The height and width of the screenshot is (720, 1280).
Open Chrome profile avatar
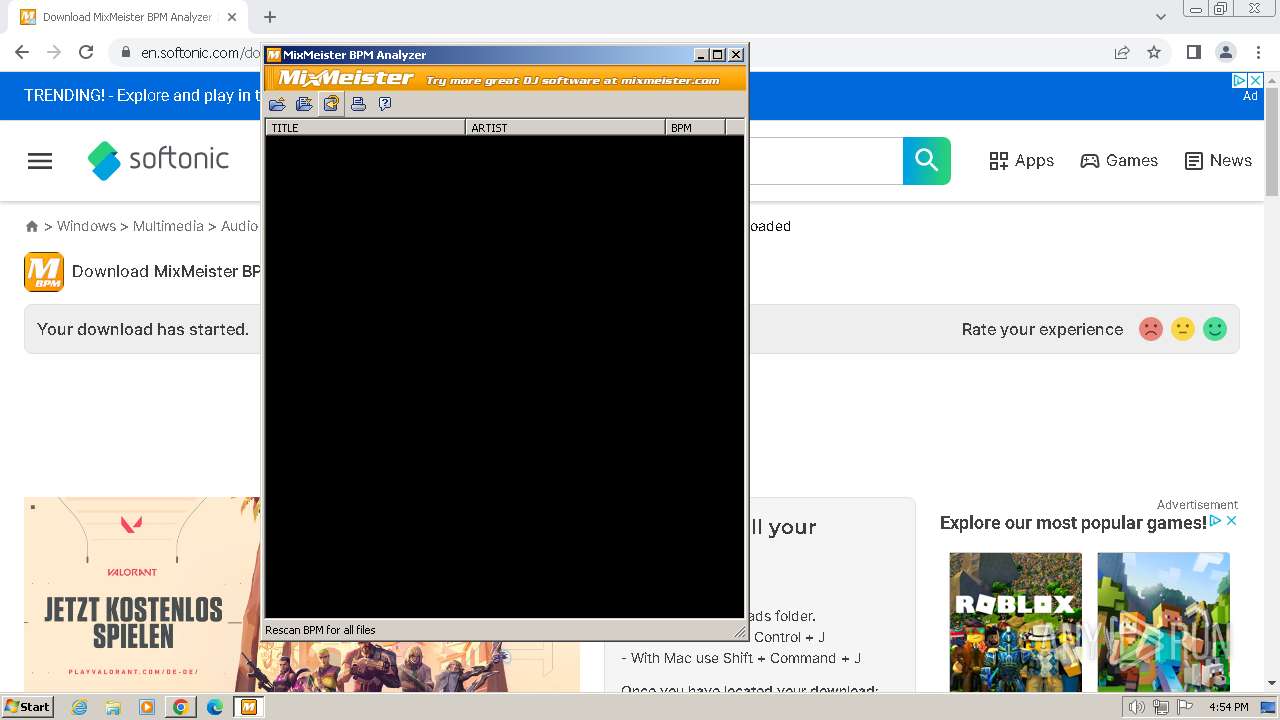1225,52
